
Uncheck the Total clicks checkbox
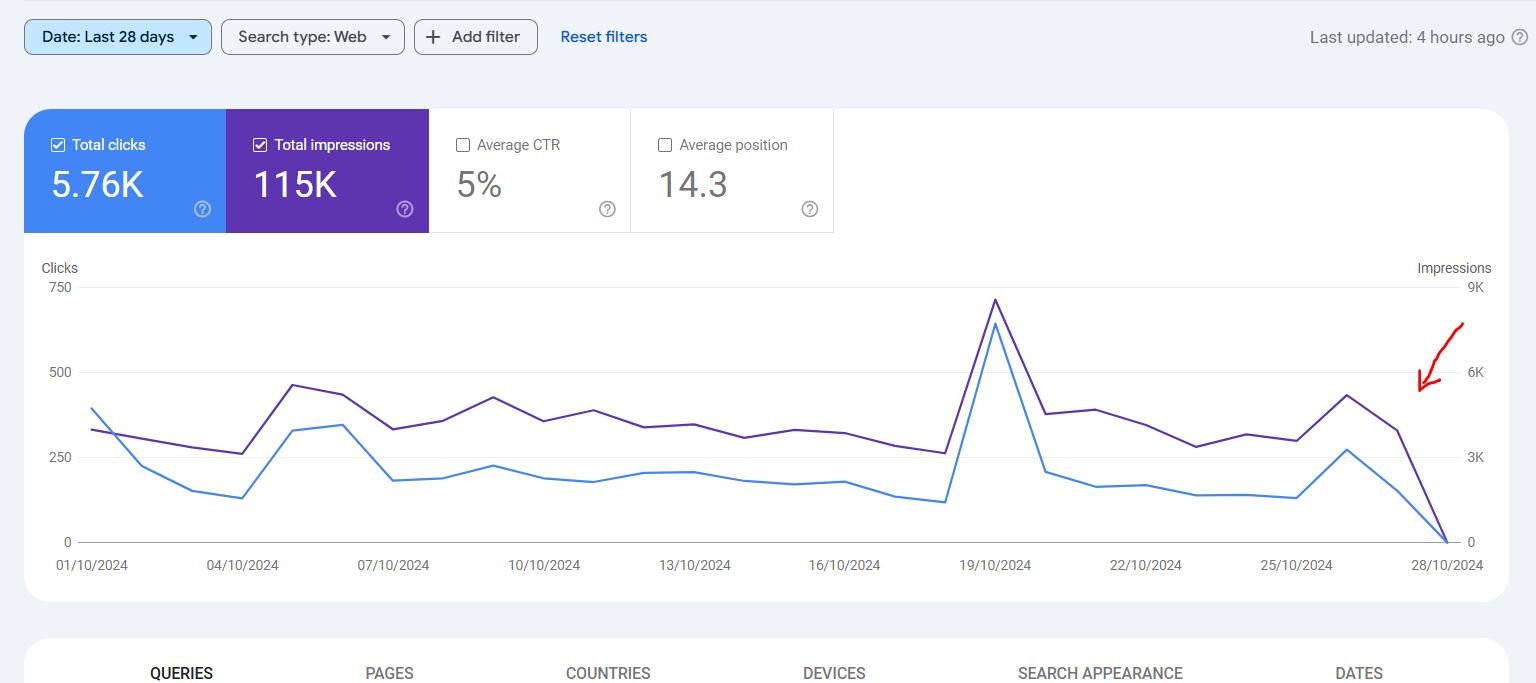tap(58, 145)
